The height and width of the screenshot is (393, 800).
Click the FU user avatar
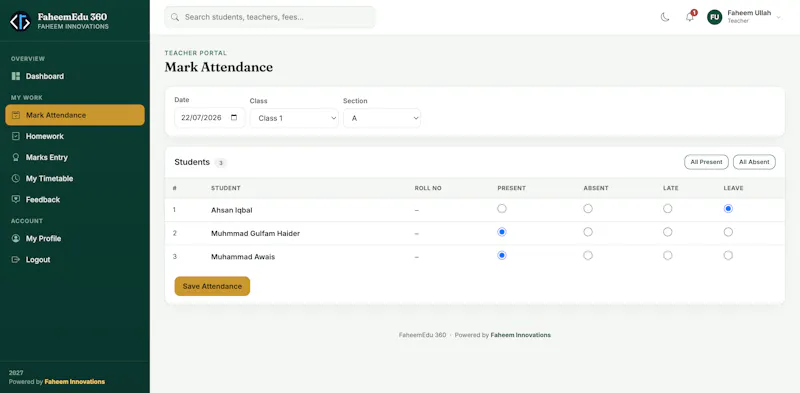tap(714, 17)
